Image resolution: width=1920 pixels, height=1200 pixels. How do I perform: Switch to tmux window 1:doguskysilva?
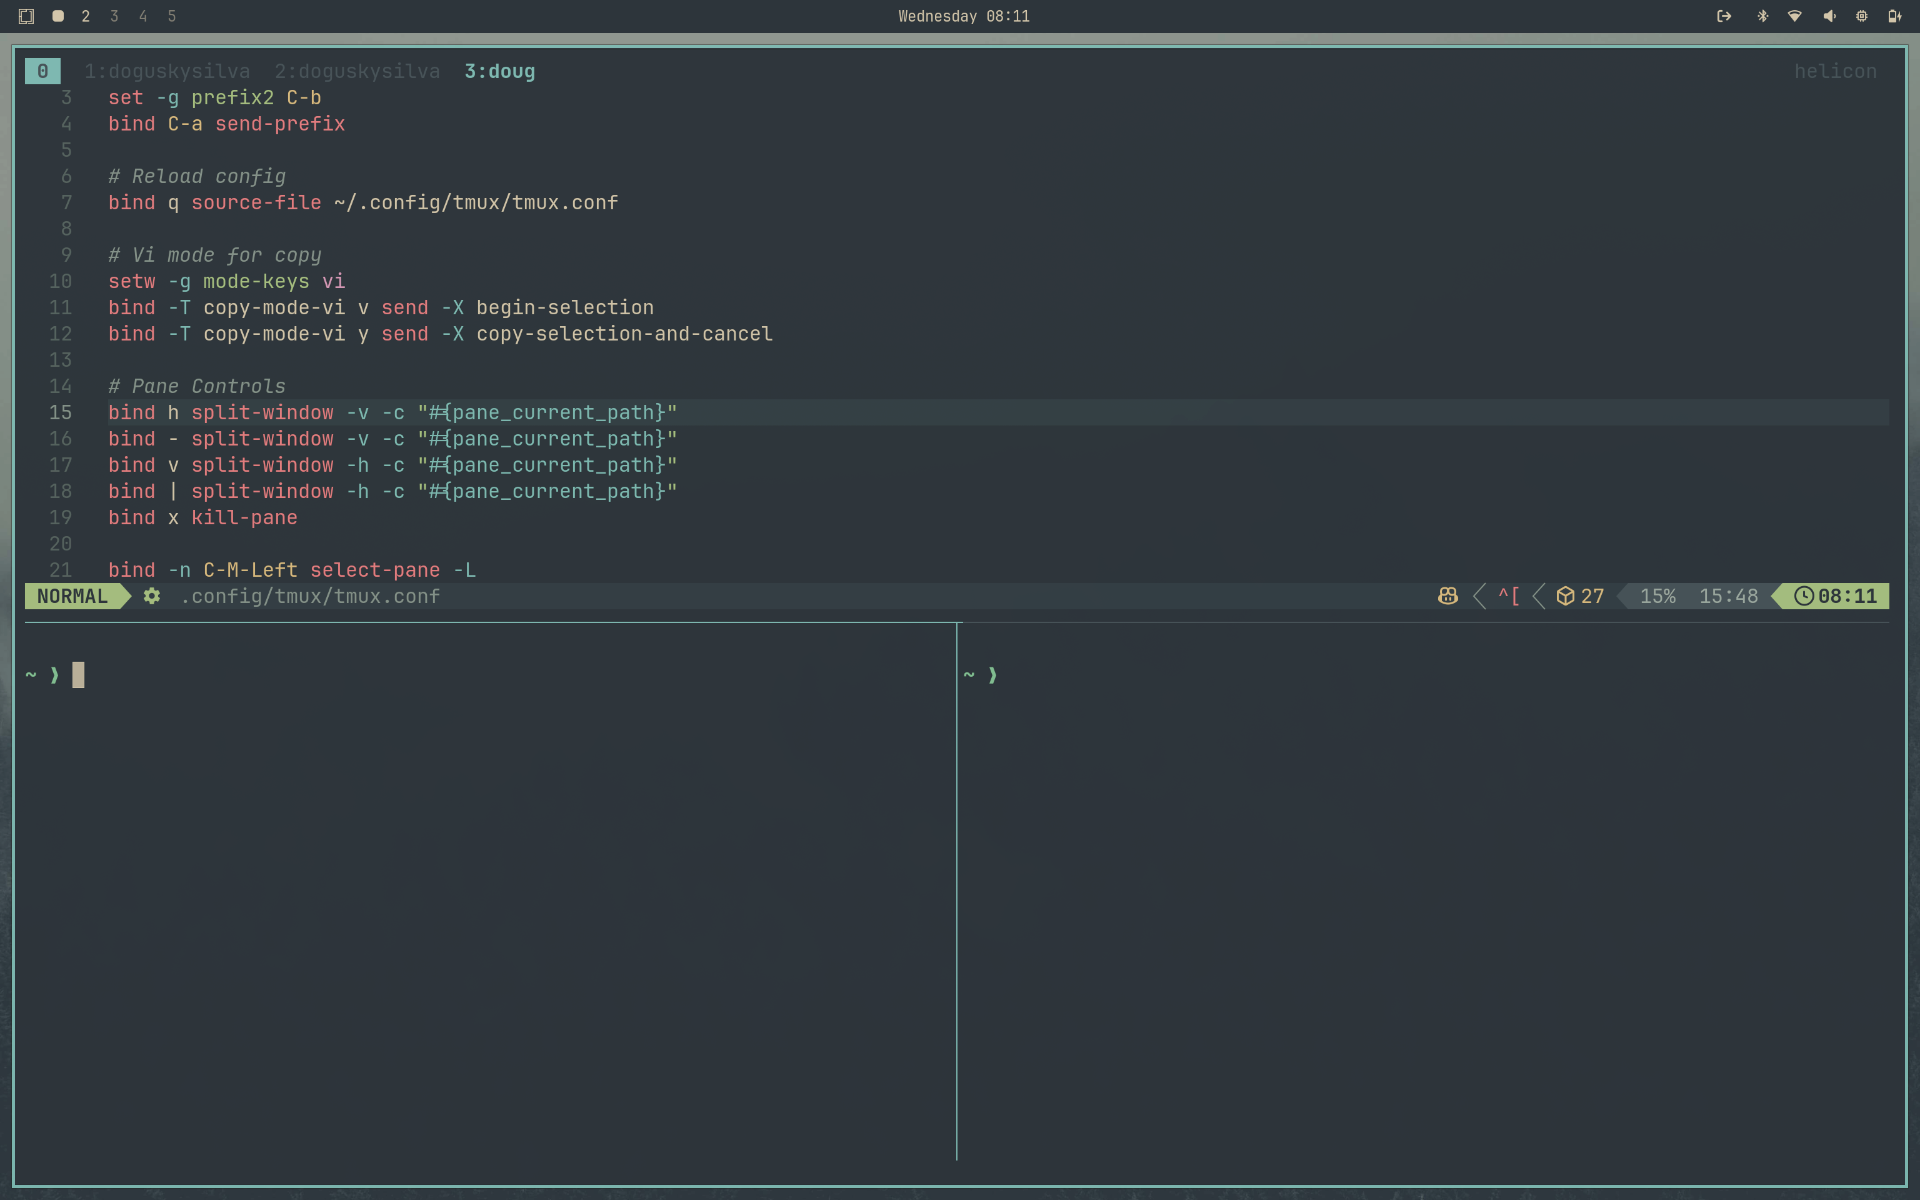(167, 71)
